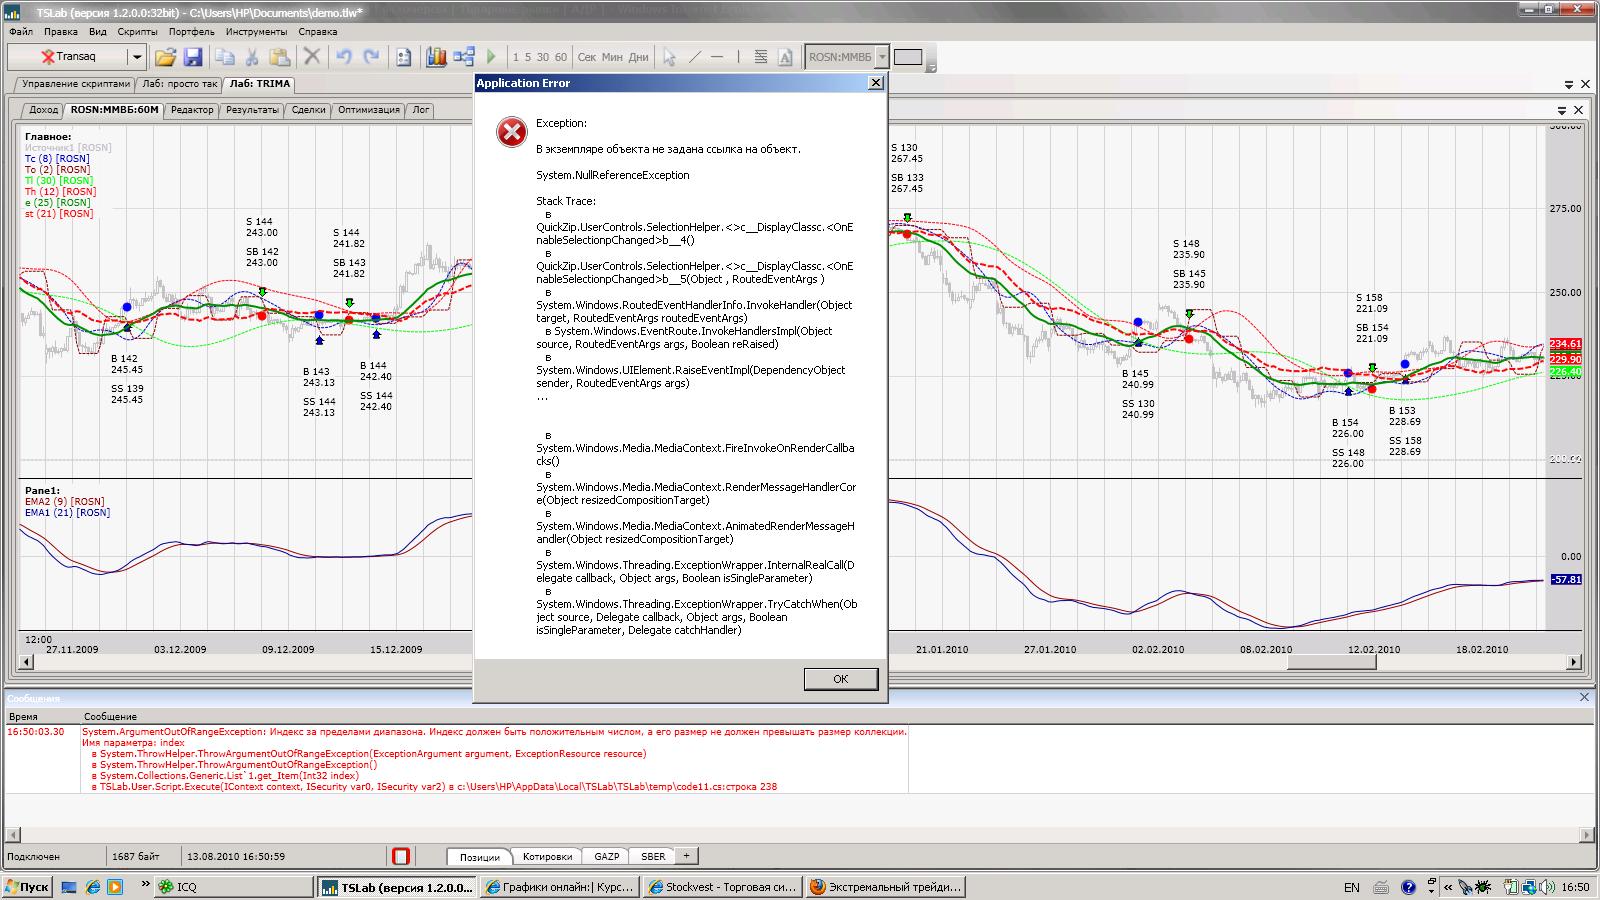Expand the ROSN:ММВБ instrument combo box
The image size is (1600, 900).
click(x=882, y=57)
